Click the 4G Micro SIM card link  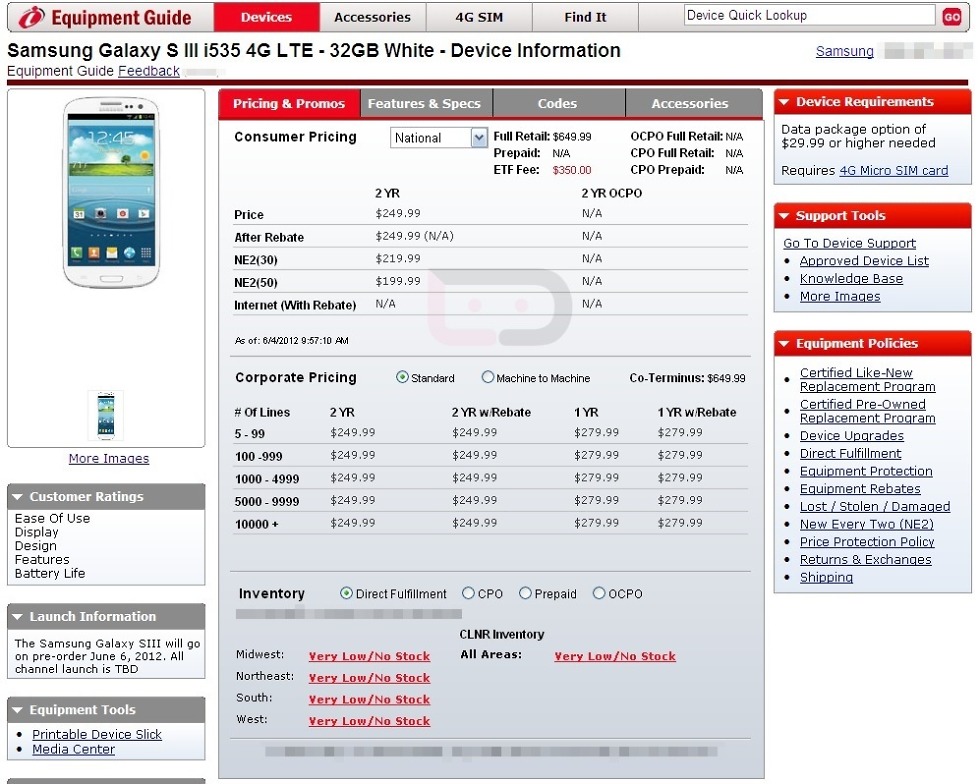pos(893,171)
